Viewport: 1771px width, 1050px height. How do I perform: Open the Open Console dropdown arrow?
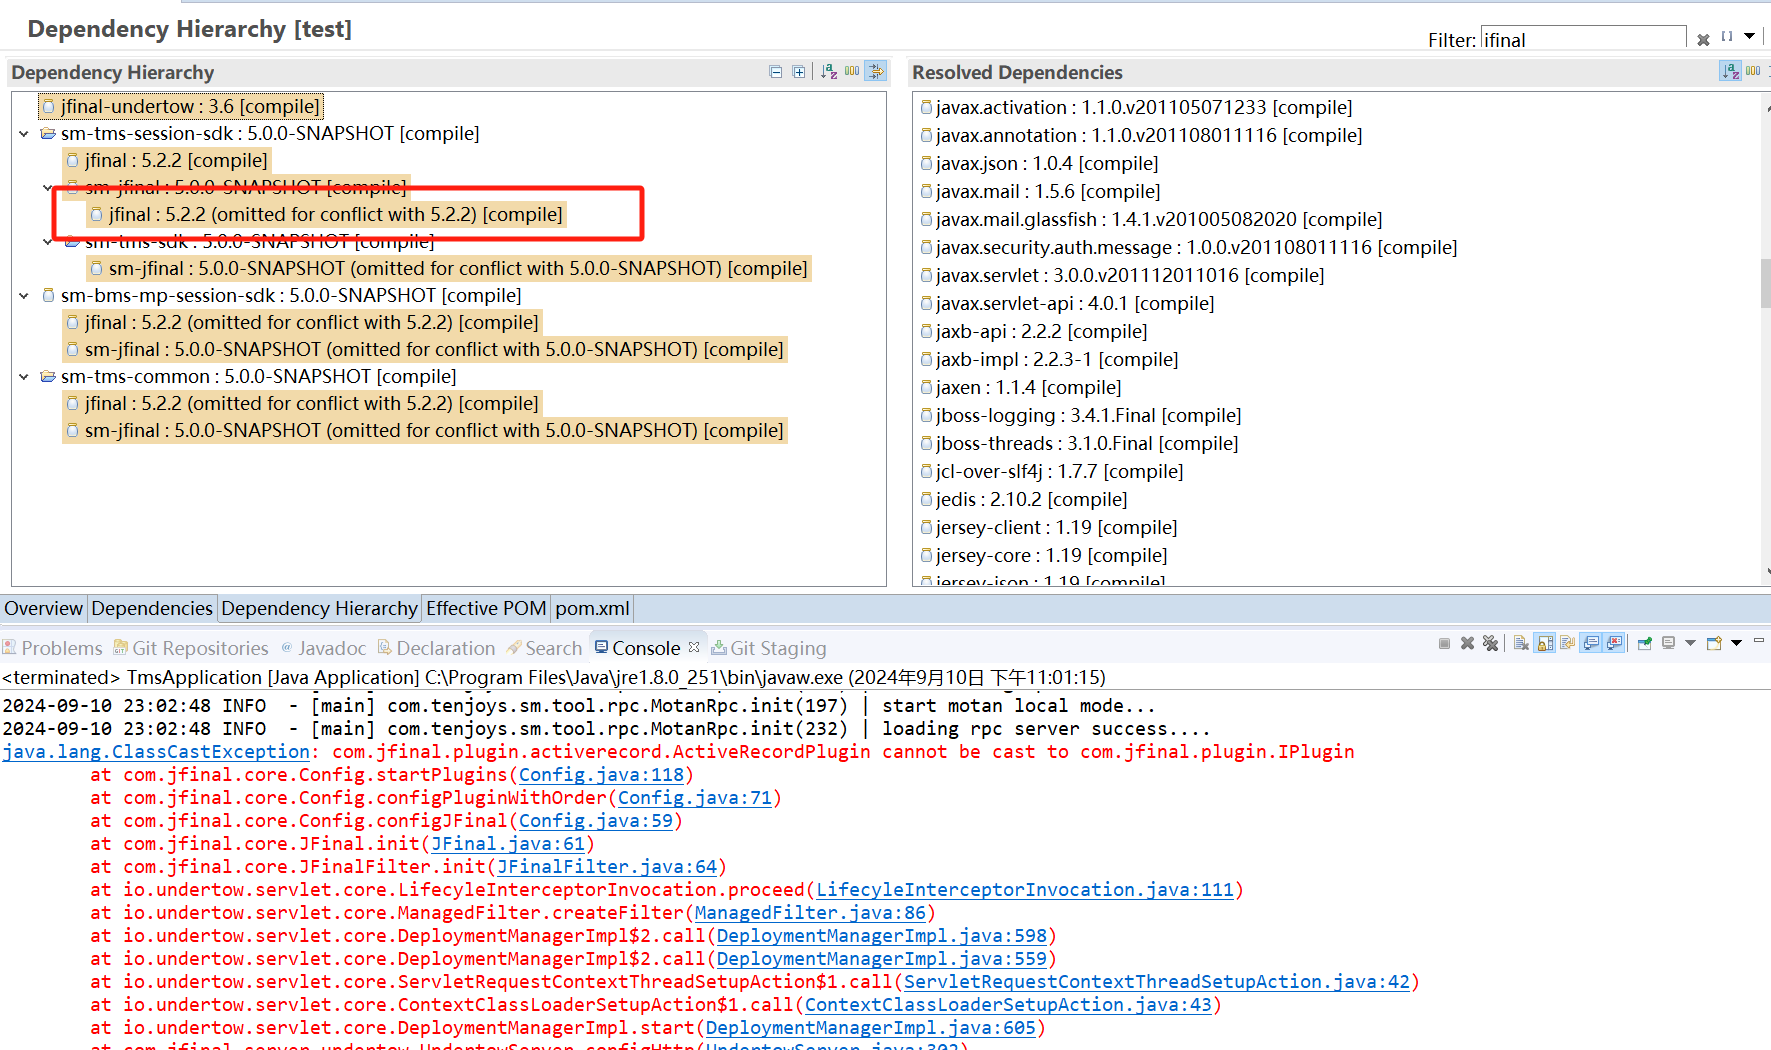[1736, 643]
